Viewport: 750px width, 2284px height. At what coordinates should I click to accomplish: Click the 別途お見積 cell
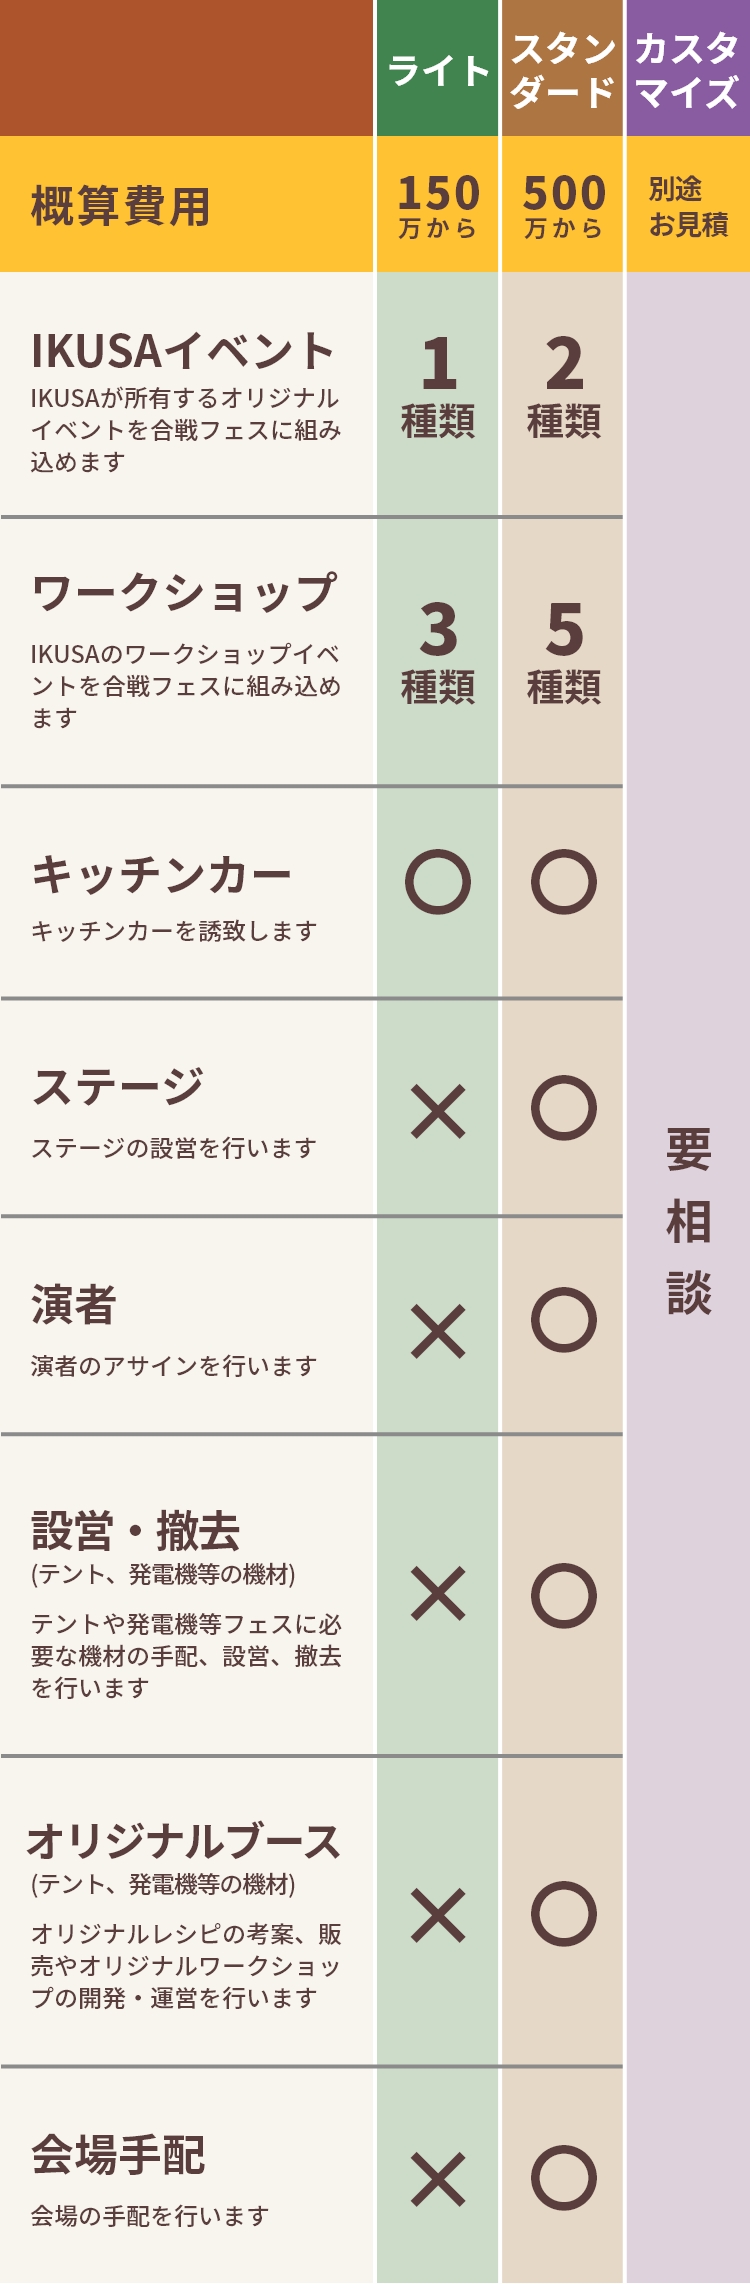[688, 206]
